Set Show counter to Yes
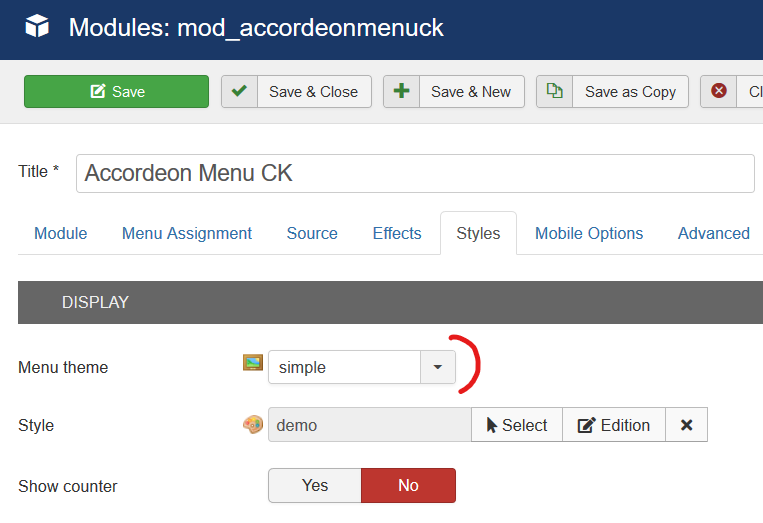This screenshot has height=523, width=763. coord(315,485)
